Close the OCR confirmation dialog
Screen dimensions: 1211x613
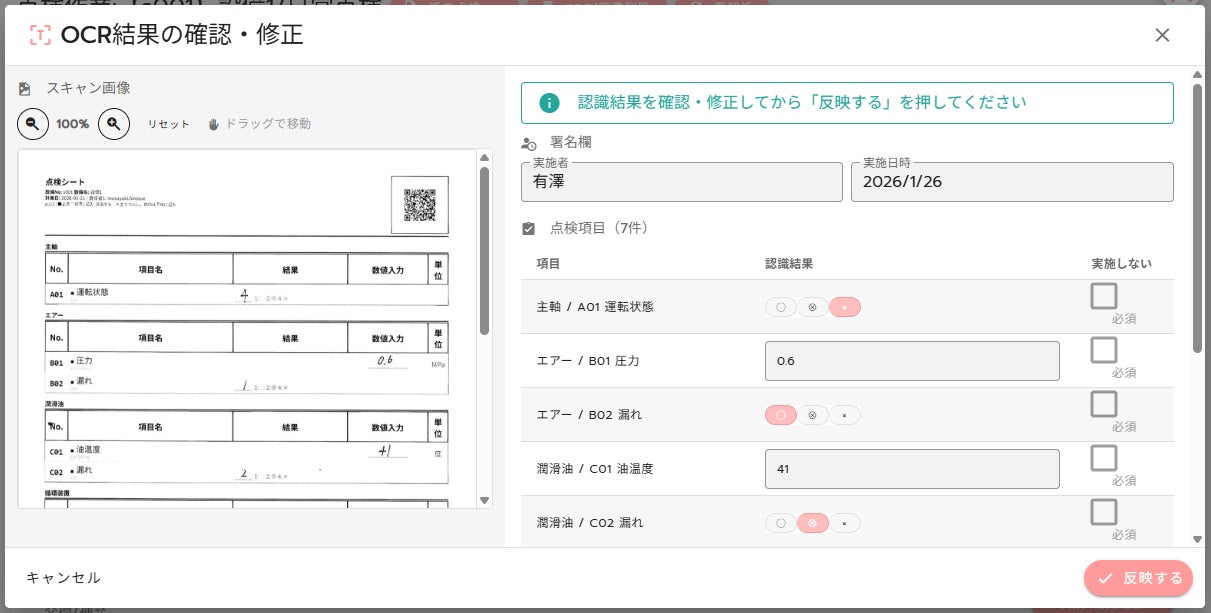click(x=1162, y=35)
